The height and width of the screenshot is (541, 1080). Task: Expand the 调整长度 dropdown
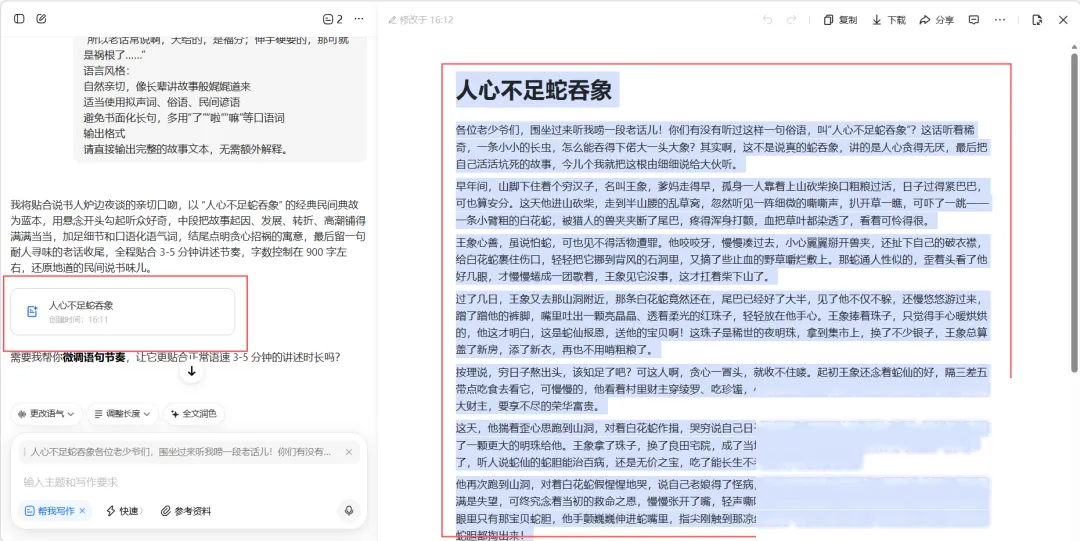(x=123, y=414)
